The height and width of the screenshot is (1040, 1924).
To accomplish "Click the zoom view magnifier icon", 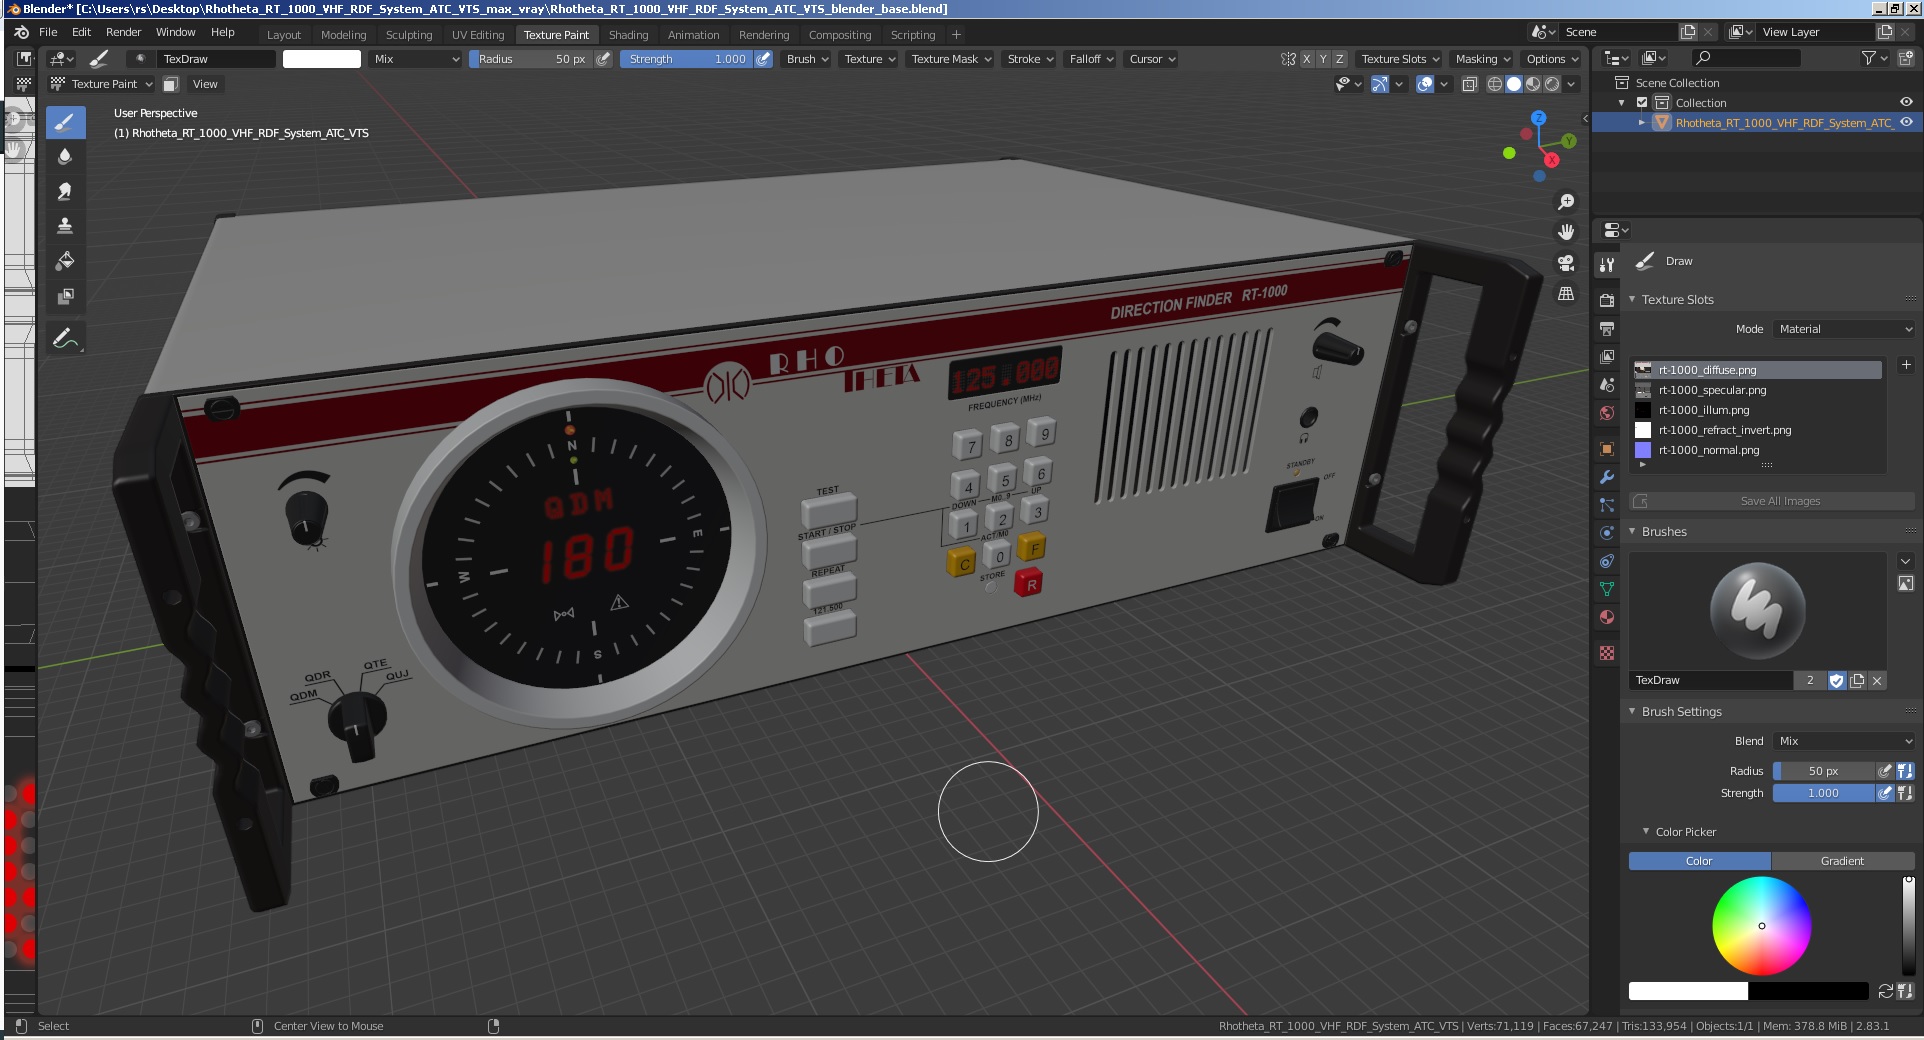I will [x=1566, y=202].
